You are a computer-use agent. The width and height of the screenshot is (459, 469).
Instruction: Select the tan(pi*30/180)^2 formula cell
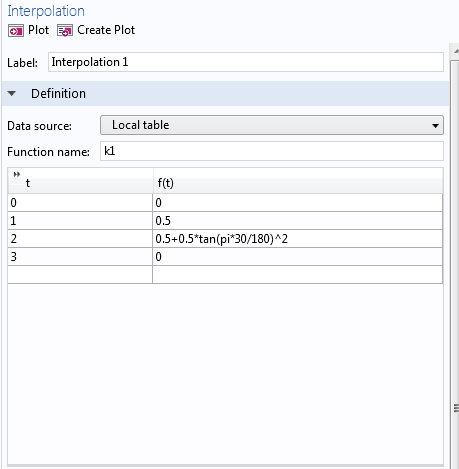coord(298,239)
